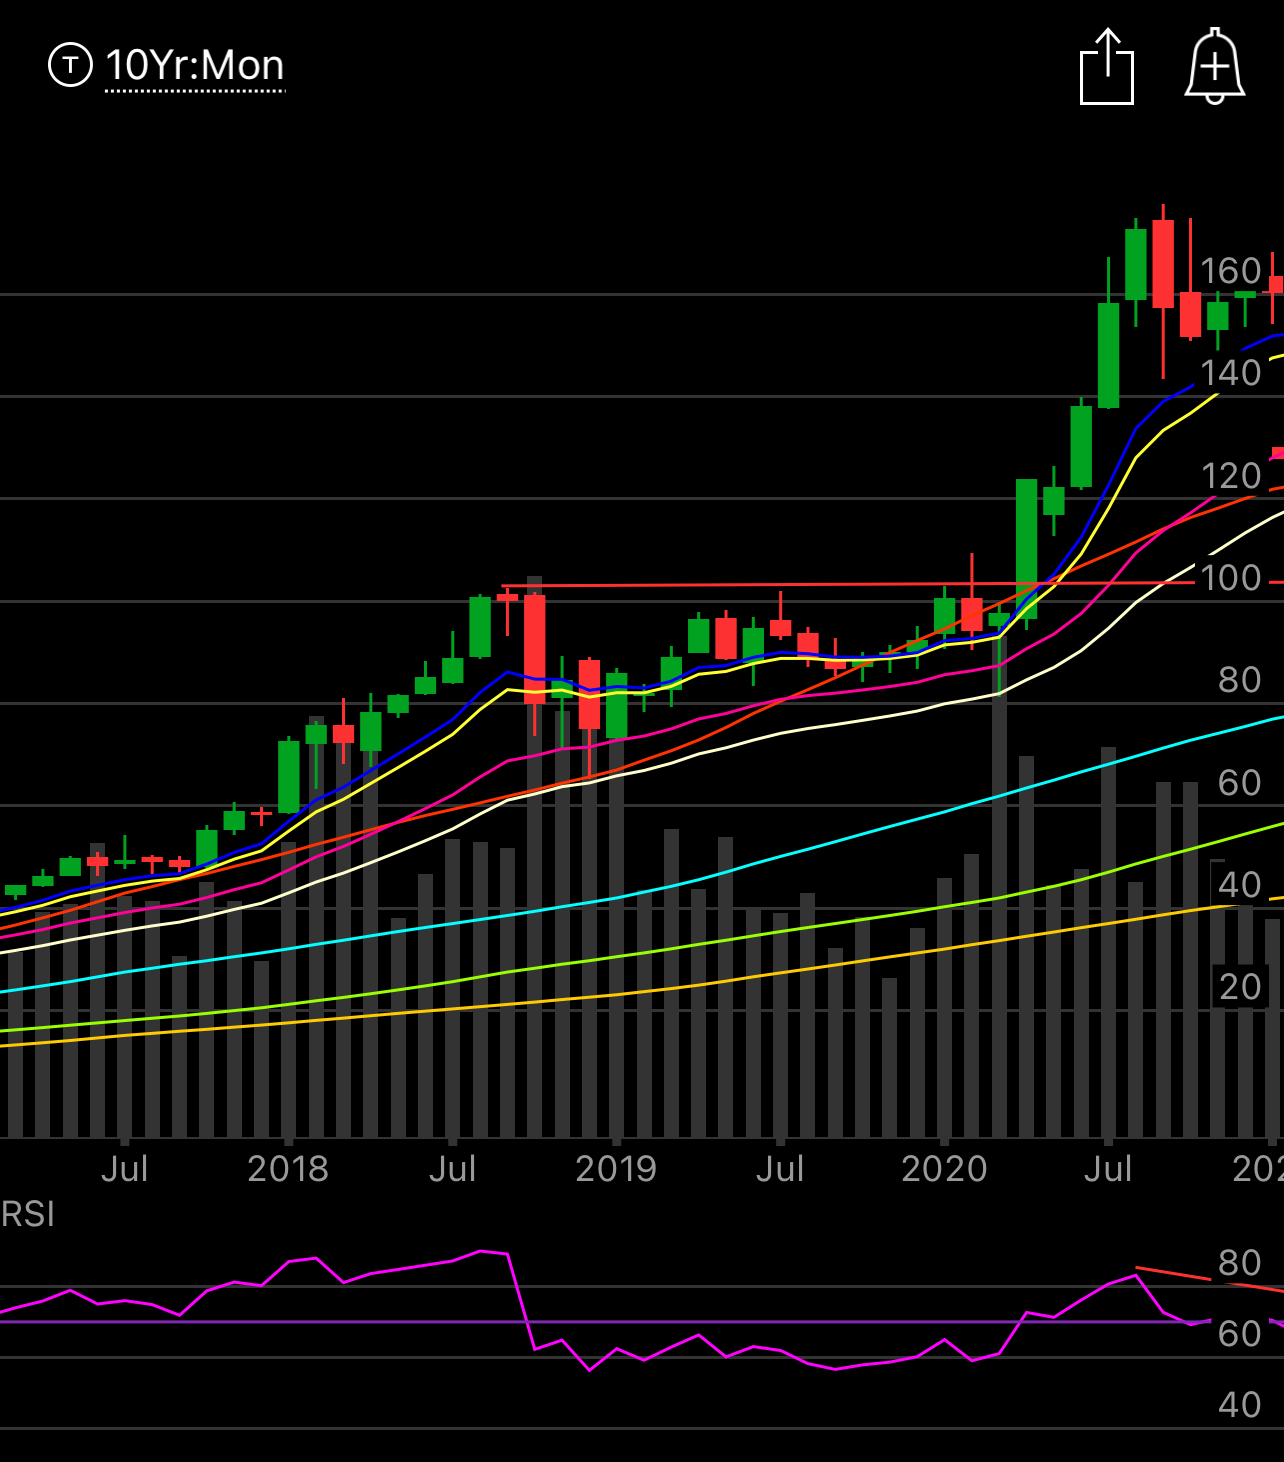Viewport: 1284px width, 1462px height.
Task: Tap the red horizontal resistance line near 100
Action: pos(848,585)
